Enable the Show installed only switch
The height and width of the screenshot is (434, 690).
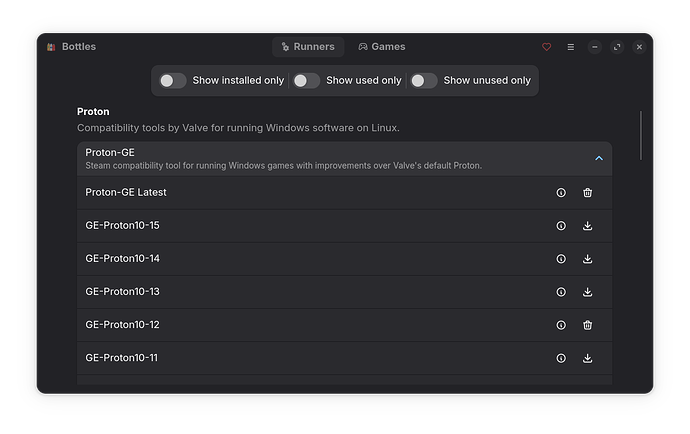coord(172,81)
